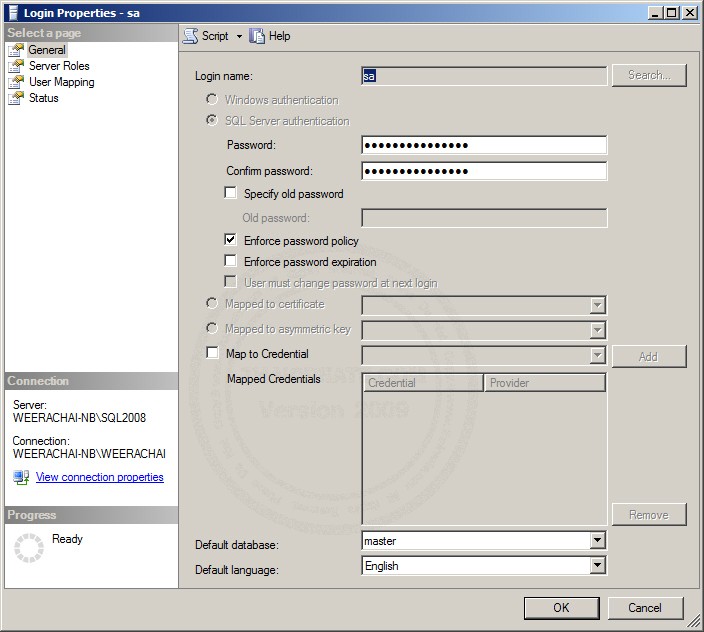This screenshot has height=632, width=704.
Task: Expand the Mapped to certificate dropdown
Action: coord(597,306)
